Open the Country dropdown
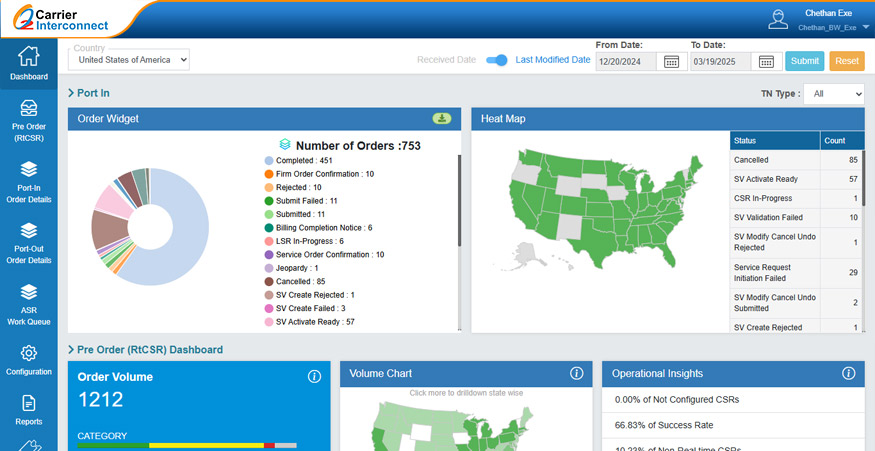Image resolution: width=875 pixels, height=451 pixels. pos(129,60)
